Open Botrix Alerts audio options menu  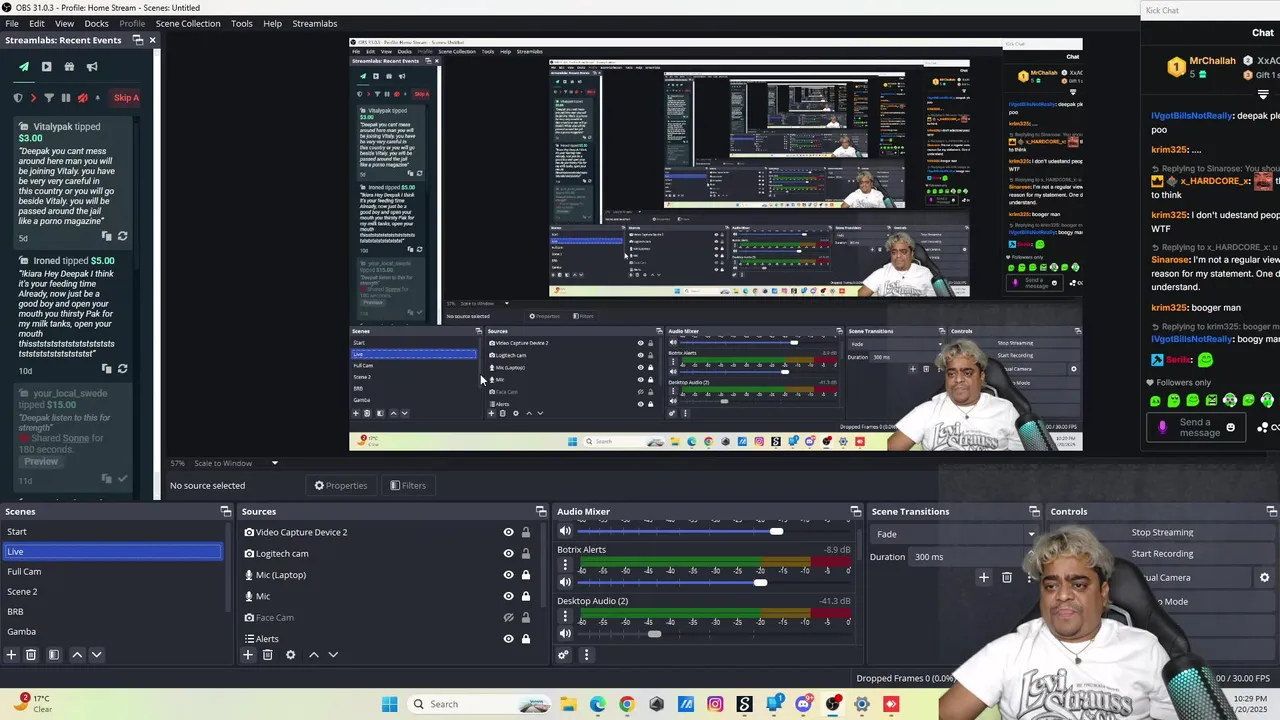point(565,565)
